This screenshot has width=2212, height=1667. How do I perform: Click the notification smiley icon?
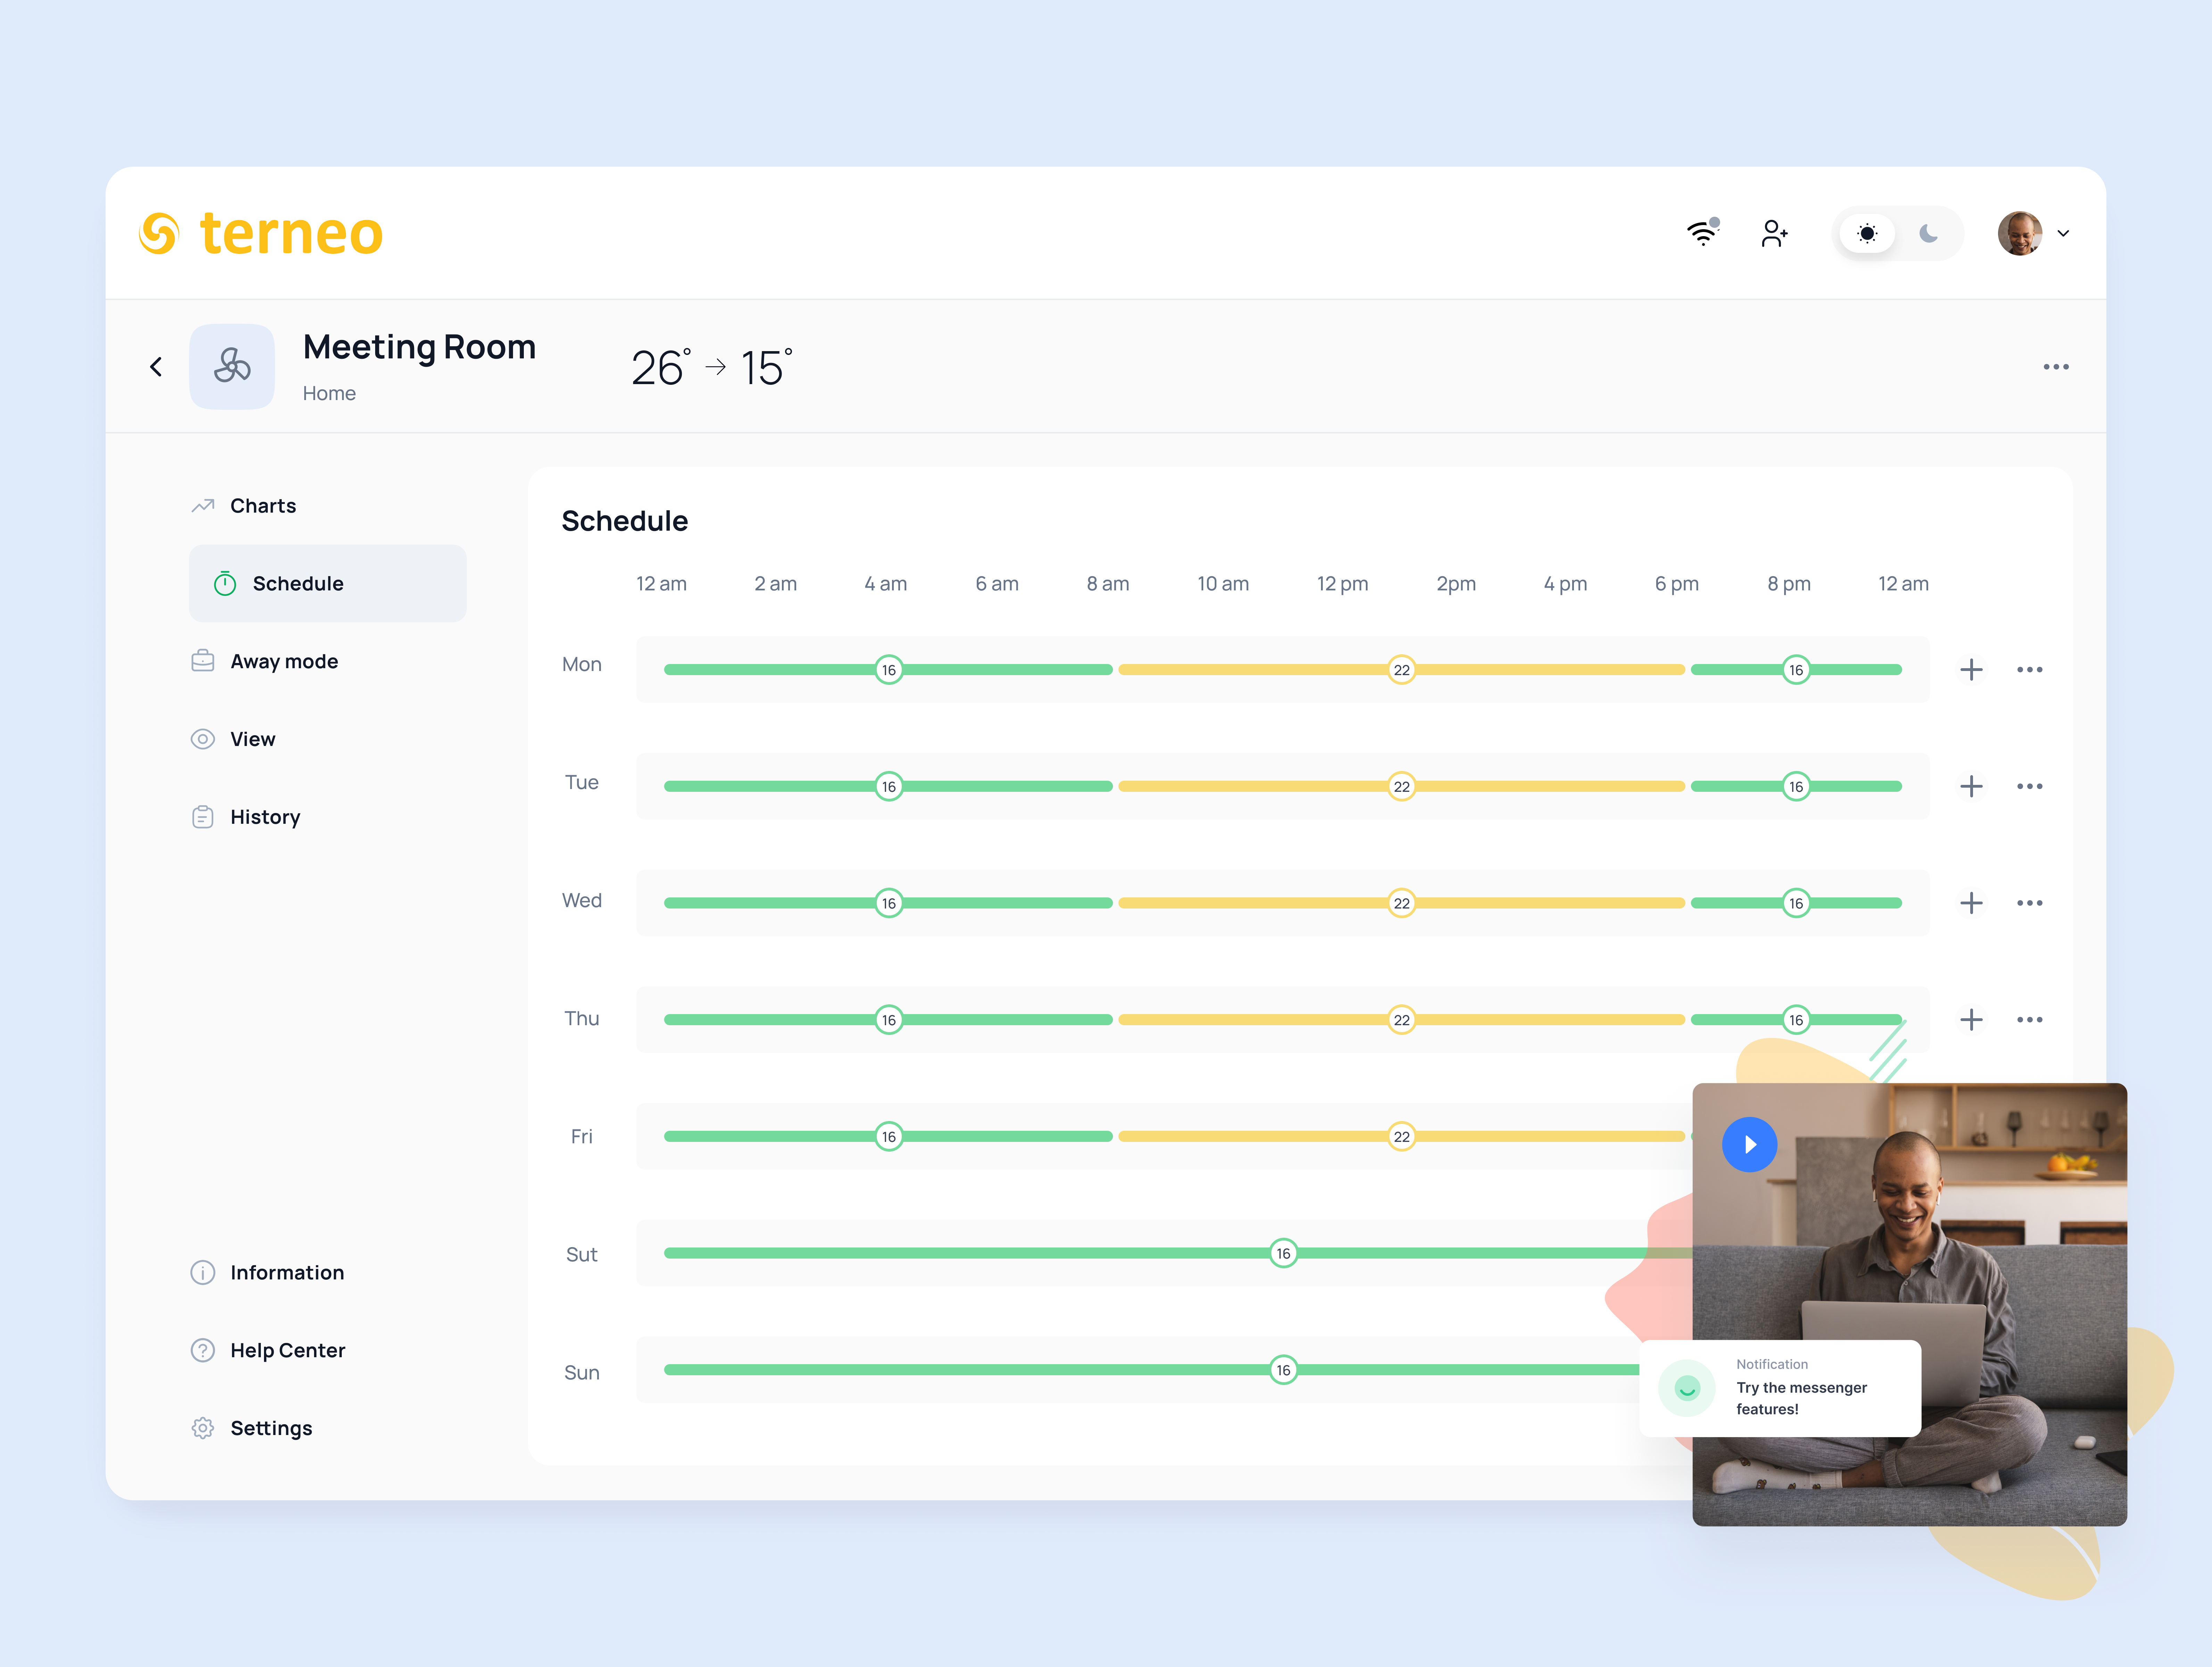(1687, 1388)
